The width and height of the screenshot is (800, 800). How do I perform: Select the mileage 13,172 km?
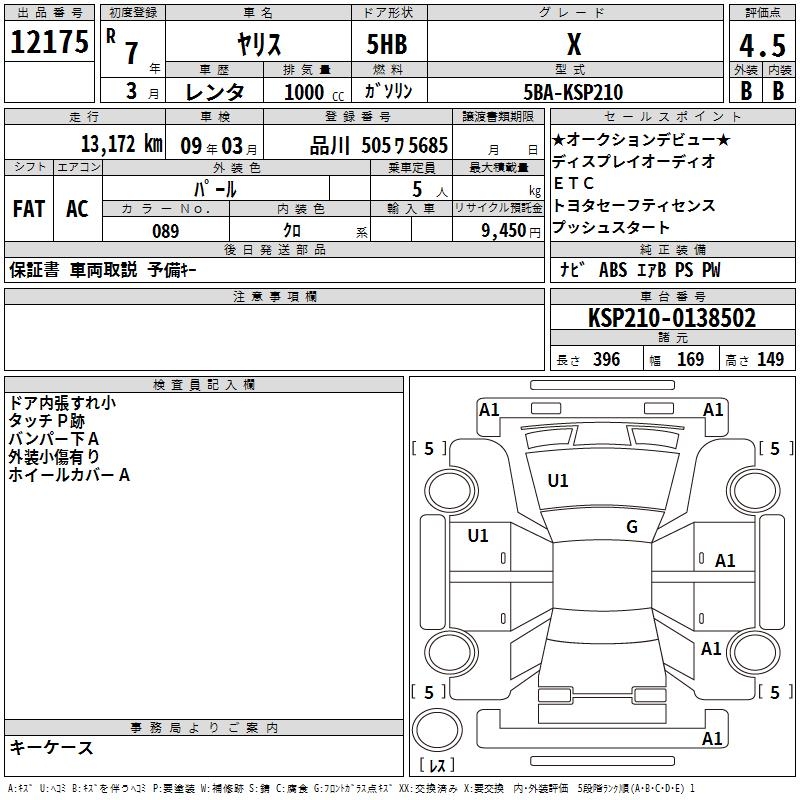pyautogui.click(x=121, y=144)
